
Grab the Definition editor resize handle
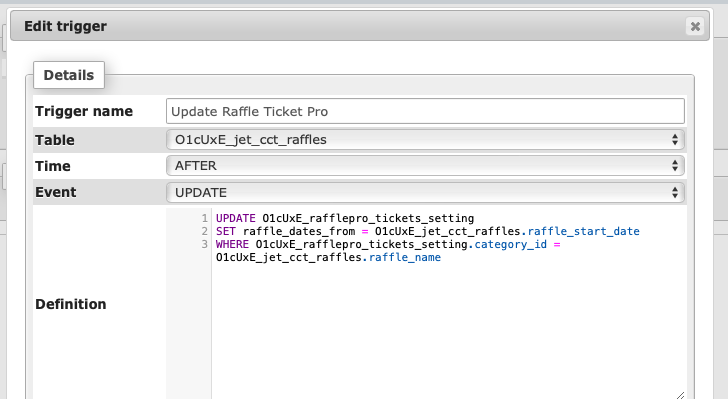pyautogui.click(x=680, y=395)
